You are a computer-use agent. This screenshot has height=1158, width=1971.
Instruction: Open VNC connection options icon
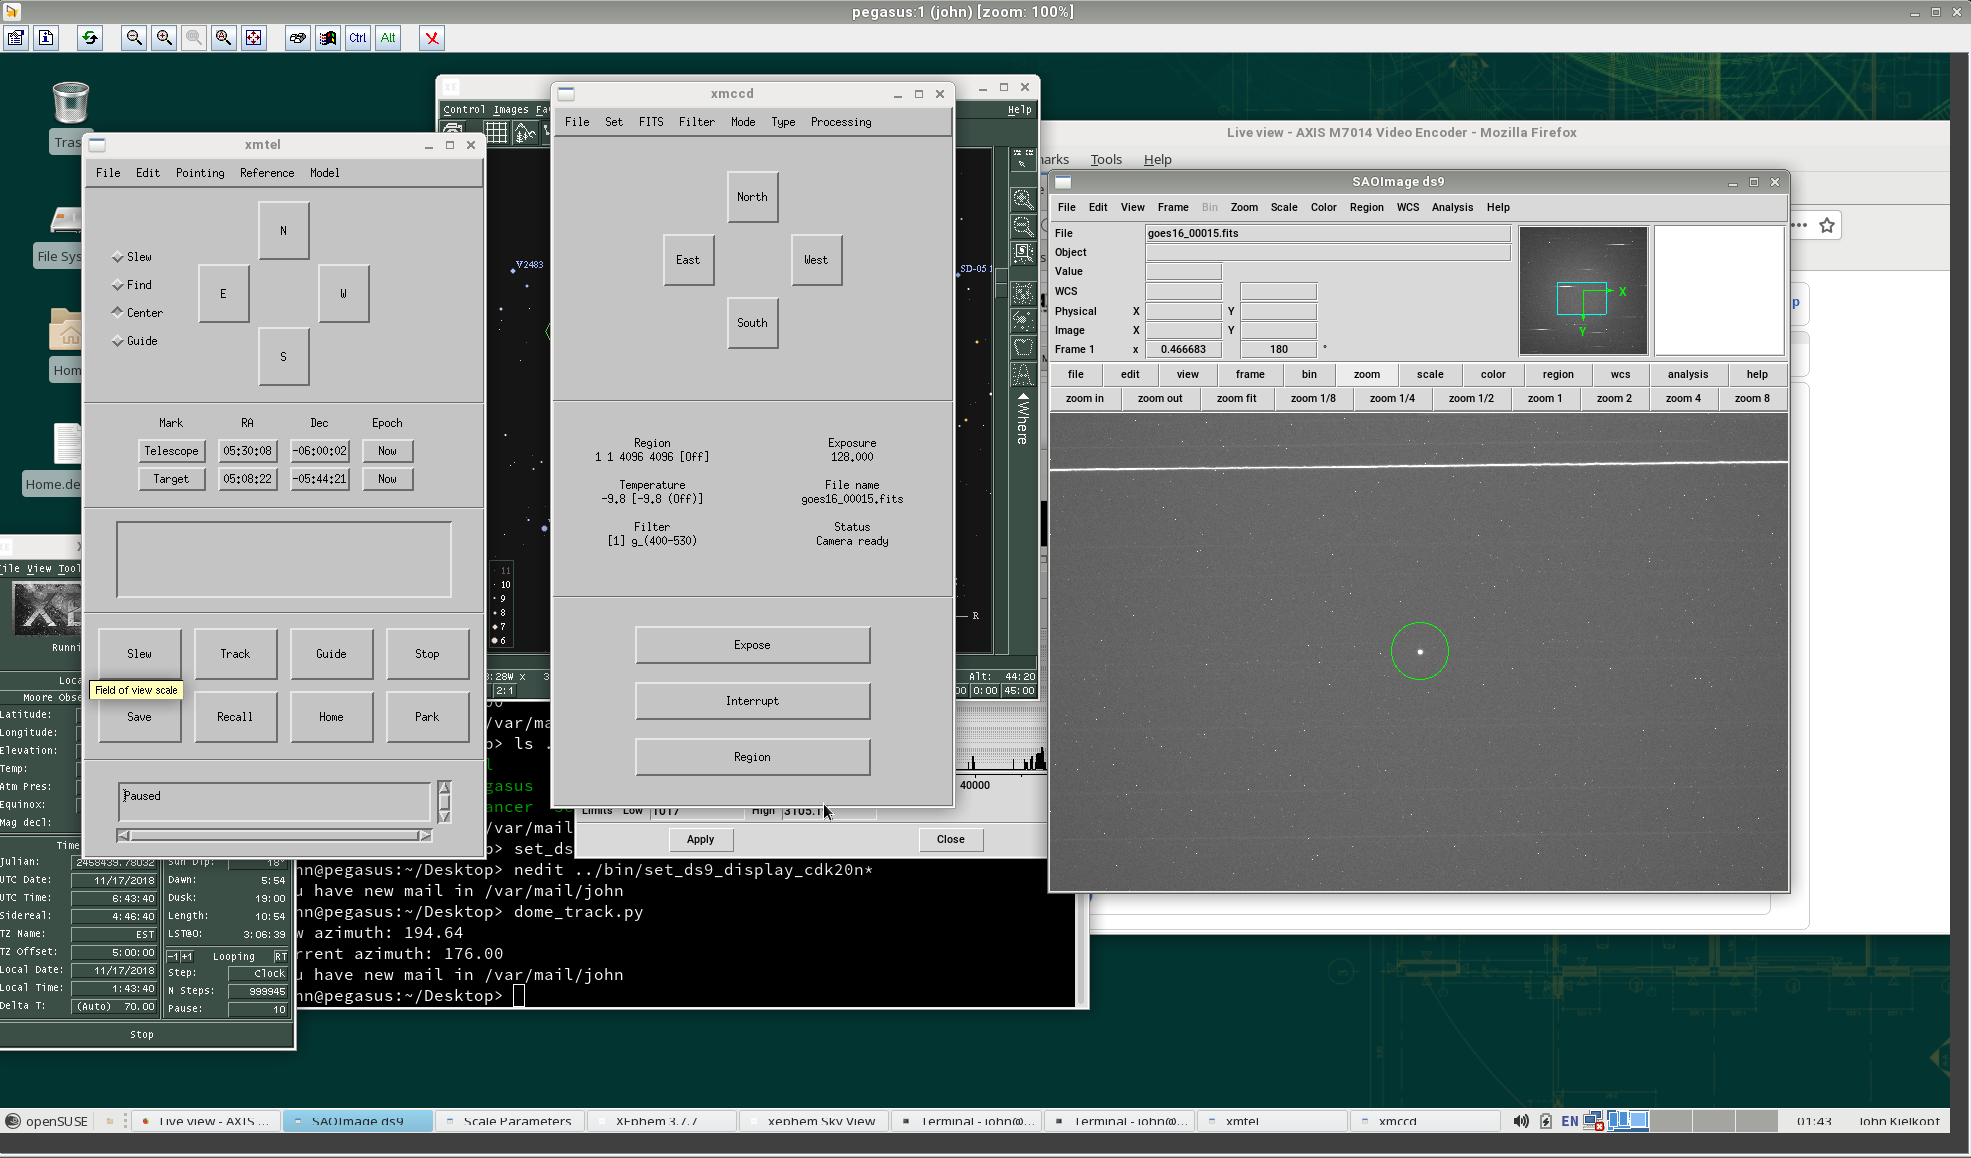point(16,38)
